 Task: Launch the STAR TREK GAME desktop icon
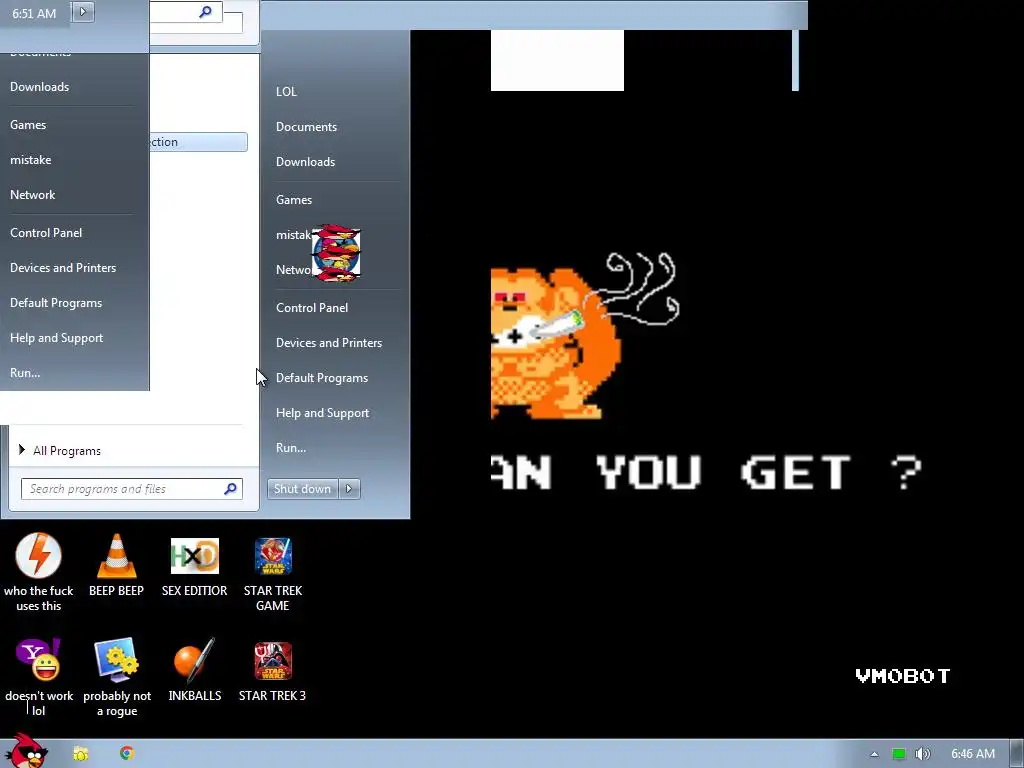(273, 556)
